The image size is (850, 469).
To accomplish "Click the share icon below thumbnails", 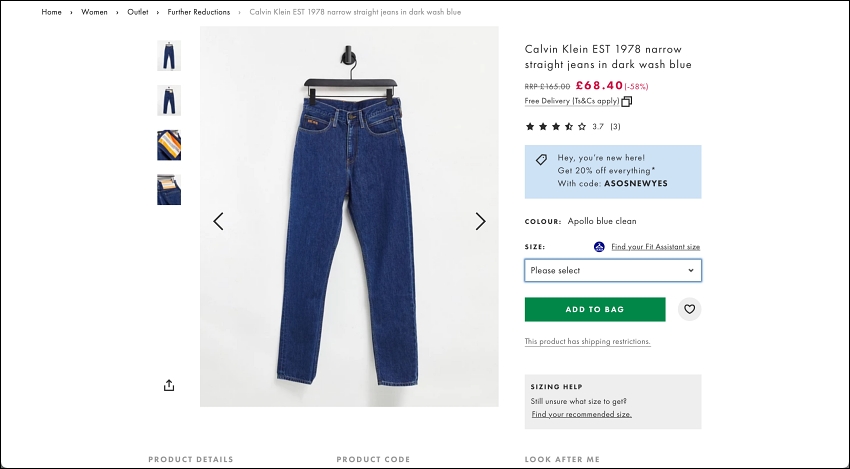I will click(169, 386).
